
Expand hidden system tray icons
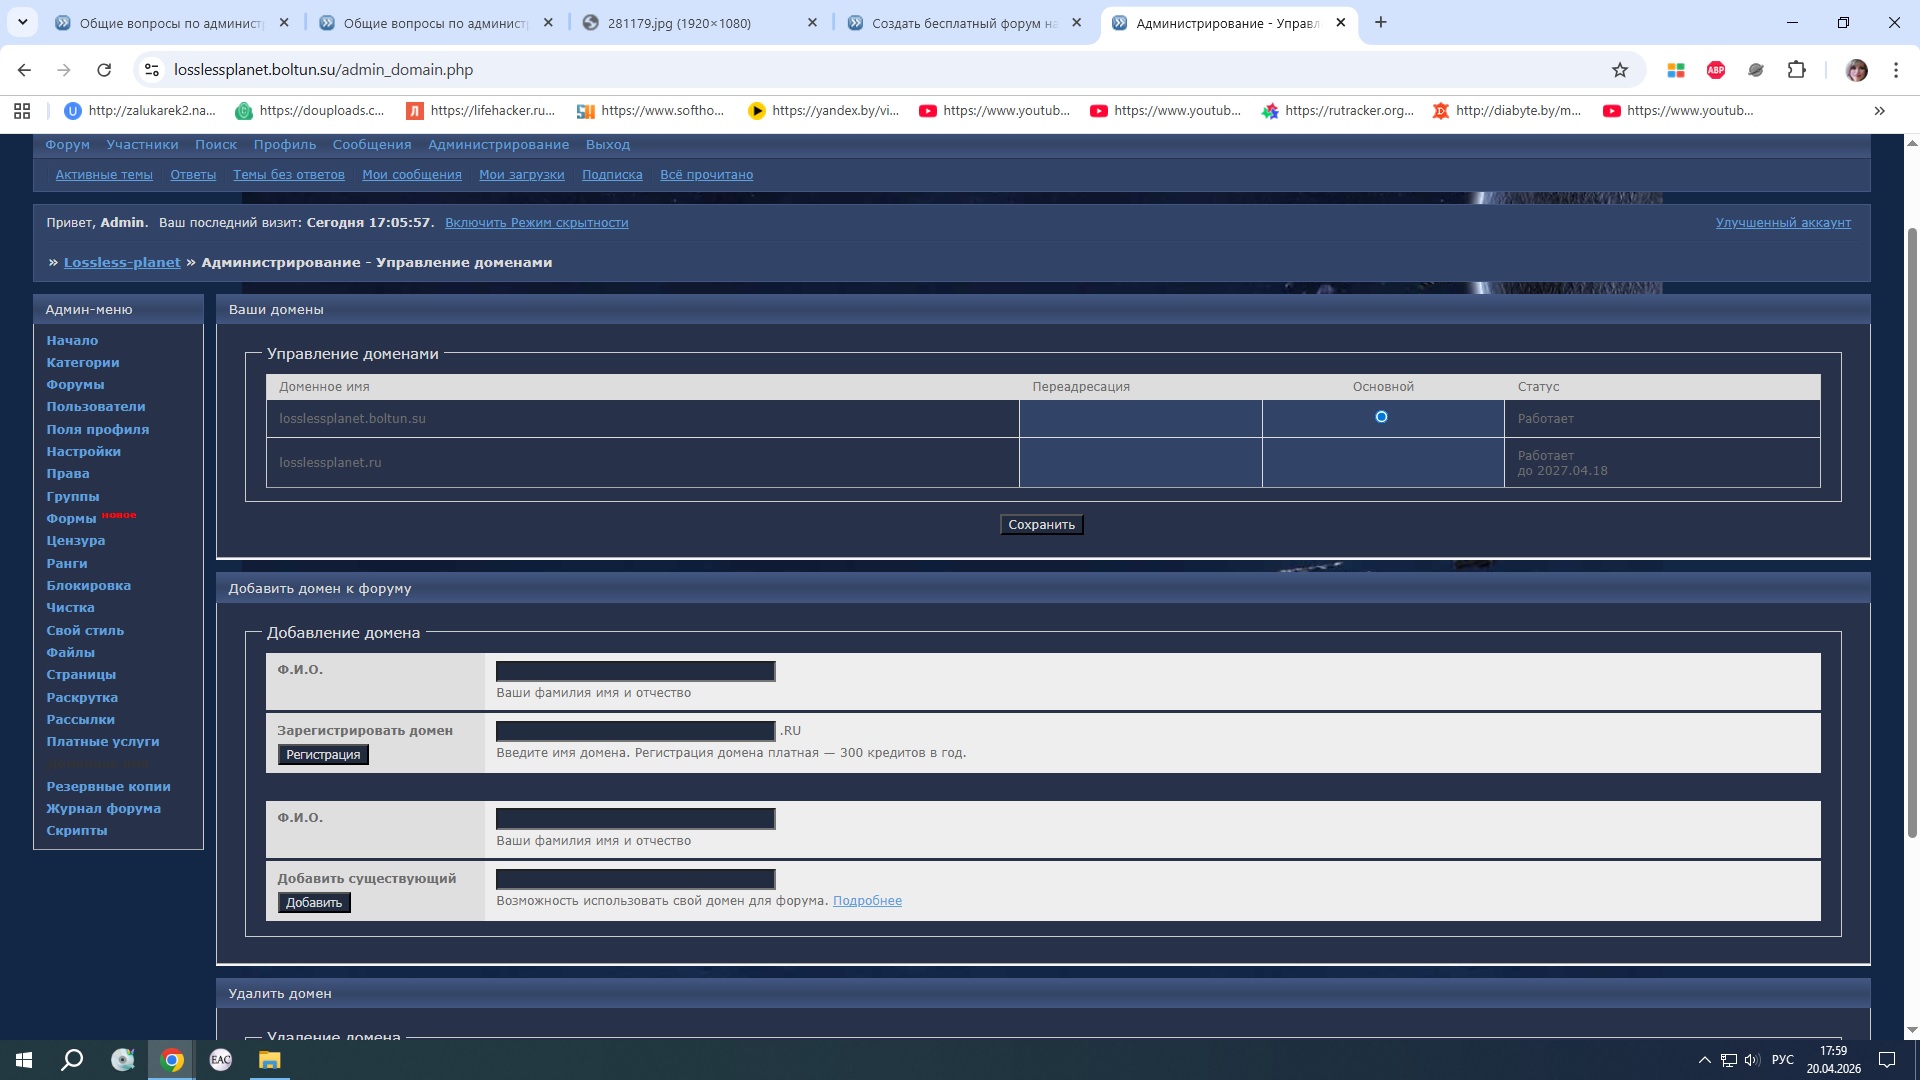tap(1704, 1060)
